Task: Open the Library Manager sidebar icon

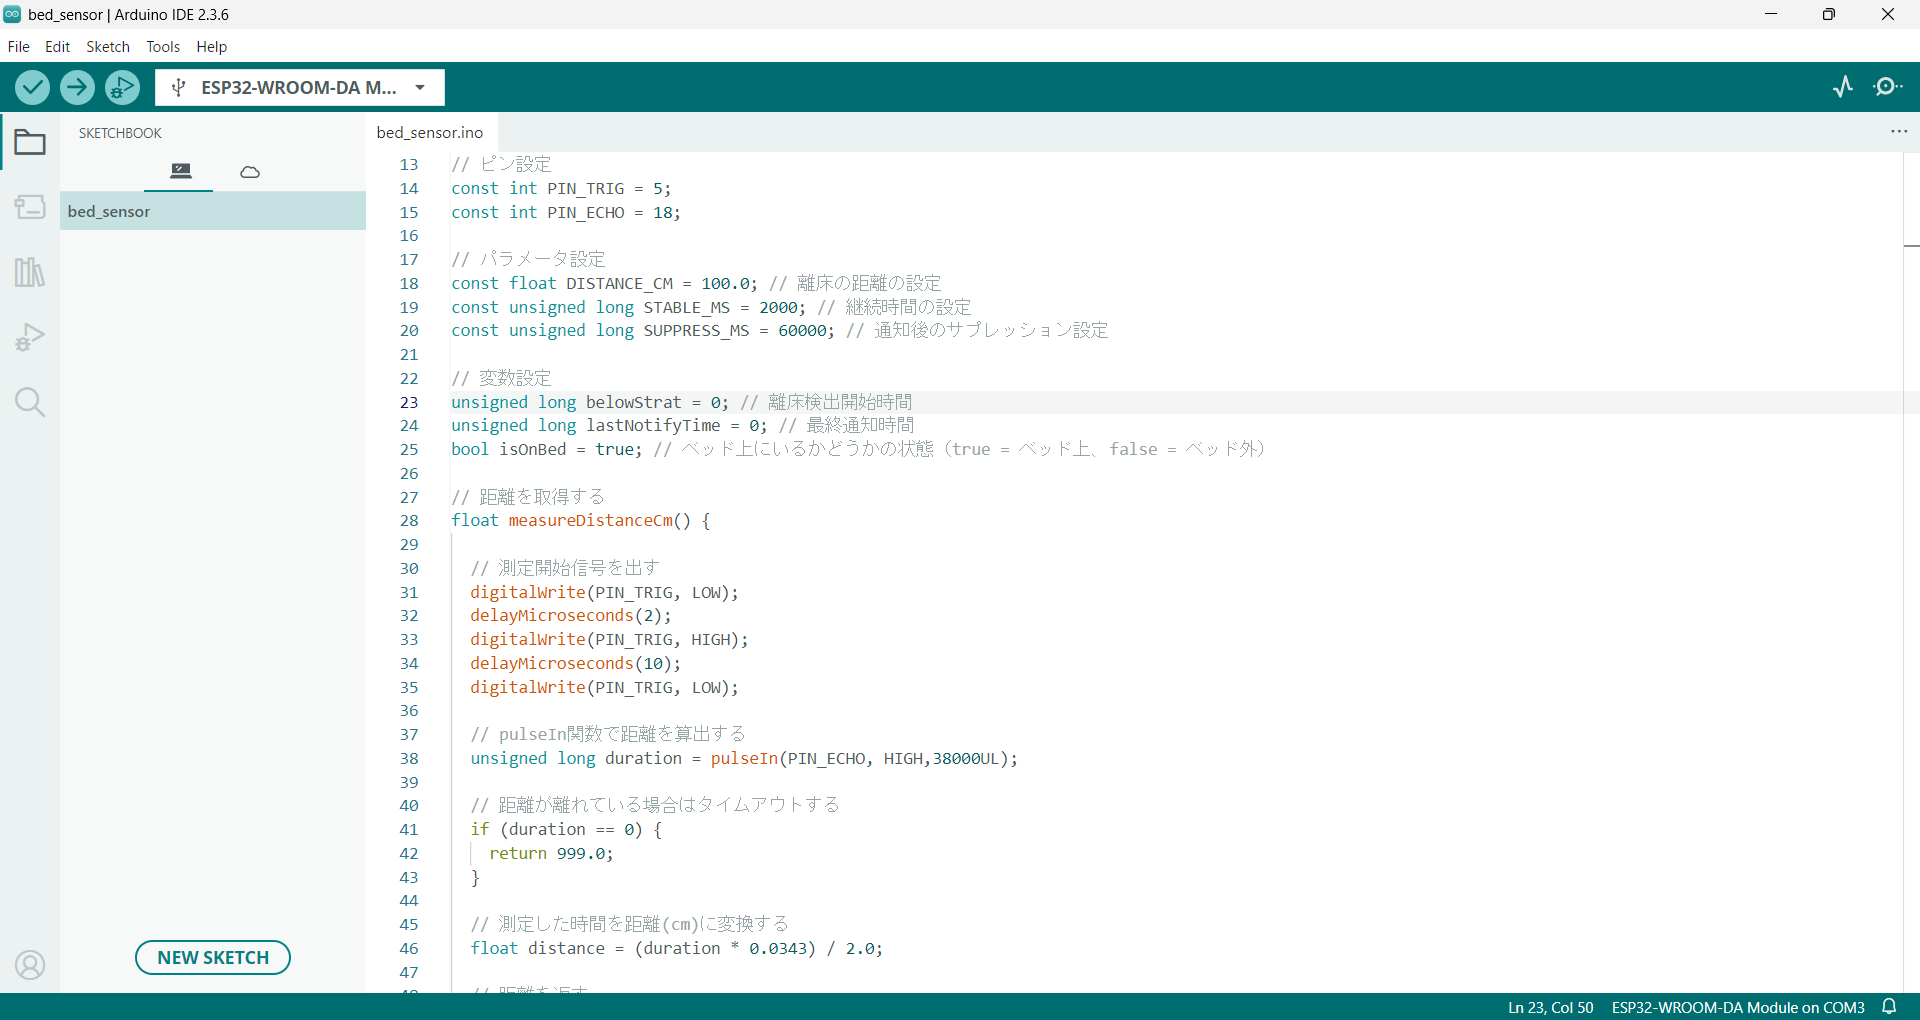Action: [x=30, y=272]
